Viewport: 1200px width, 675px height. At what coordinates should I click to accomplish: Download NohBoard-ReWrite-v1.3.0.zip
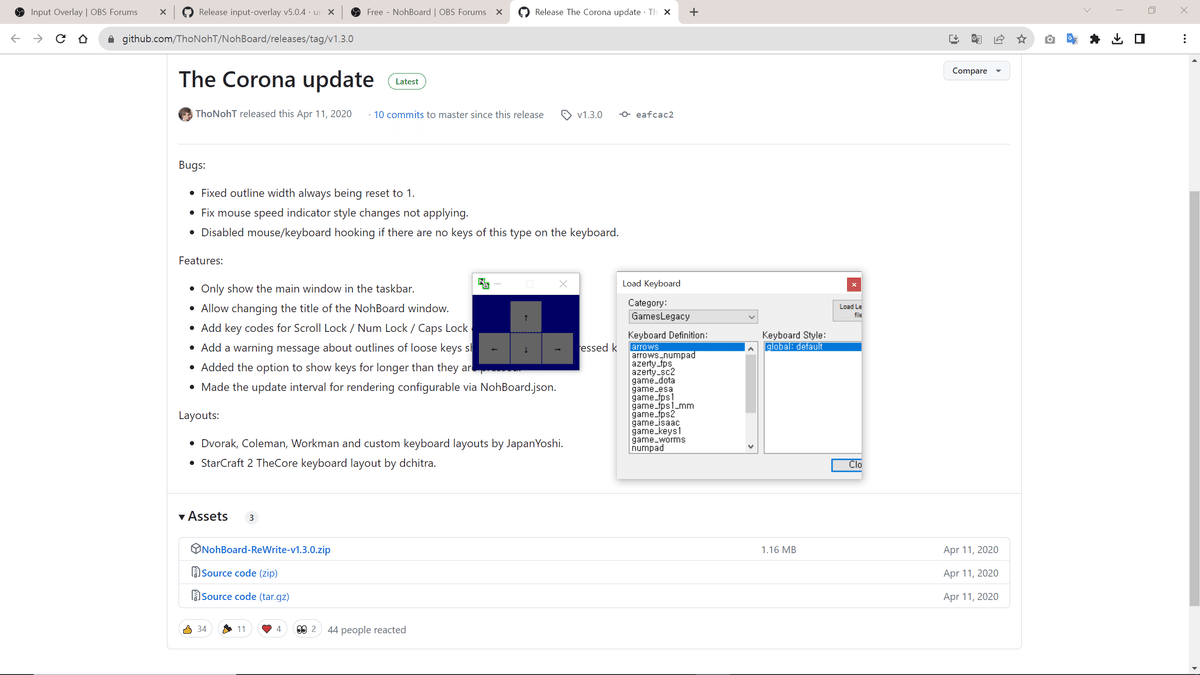266,549
